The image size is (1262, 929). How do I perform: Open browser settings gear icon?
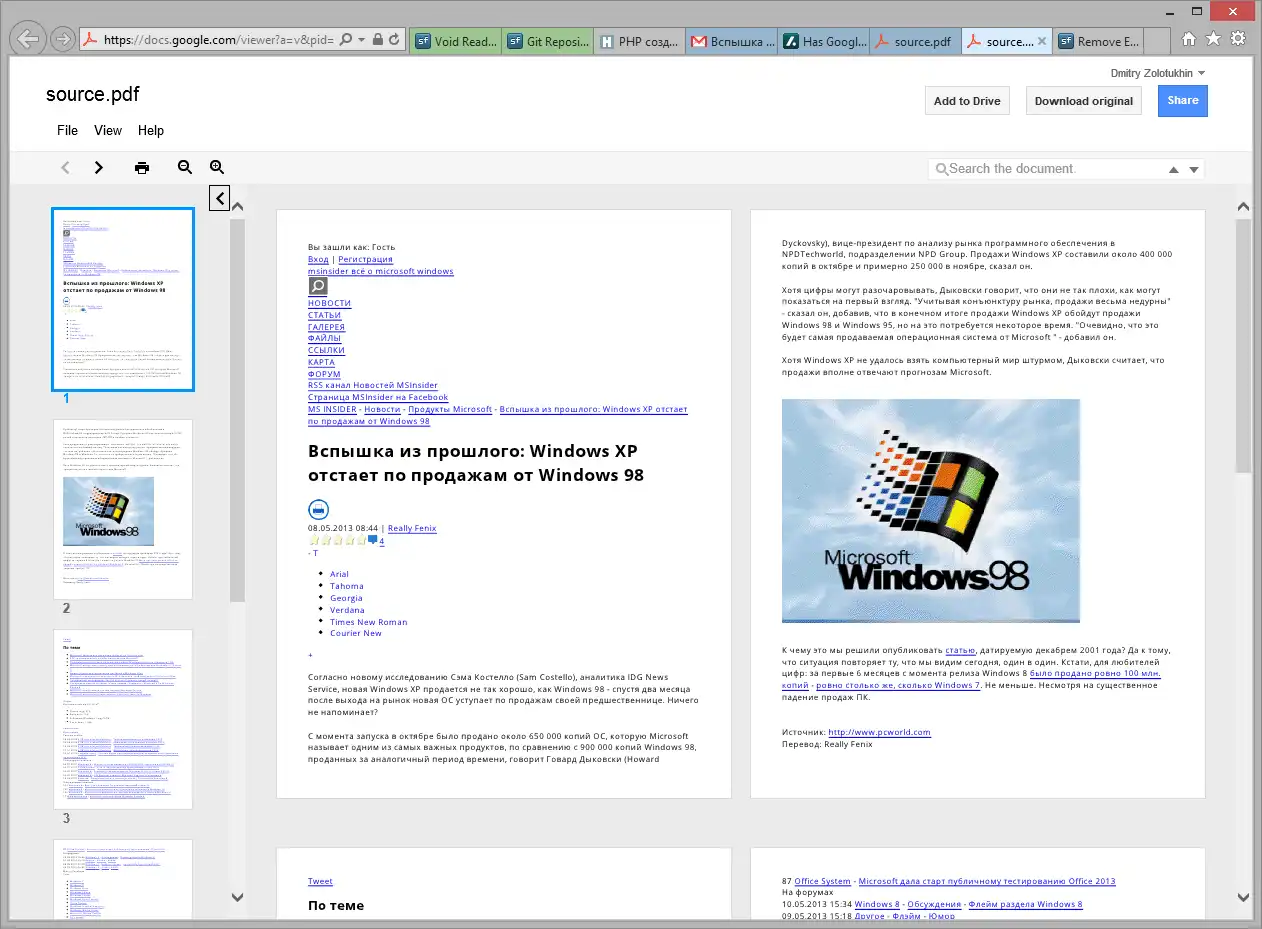tap(1238, 39)
